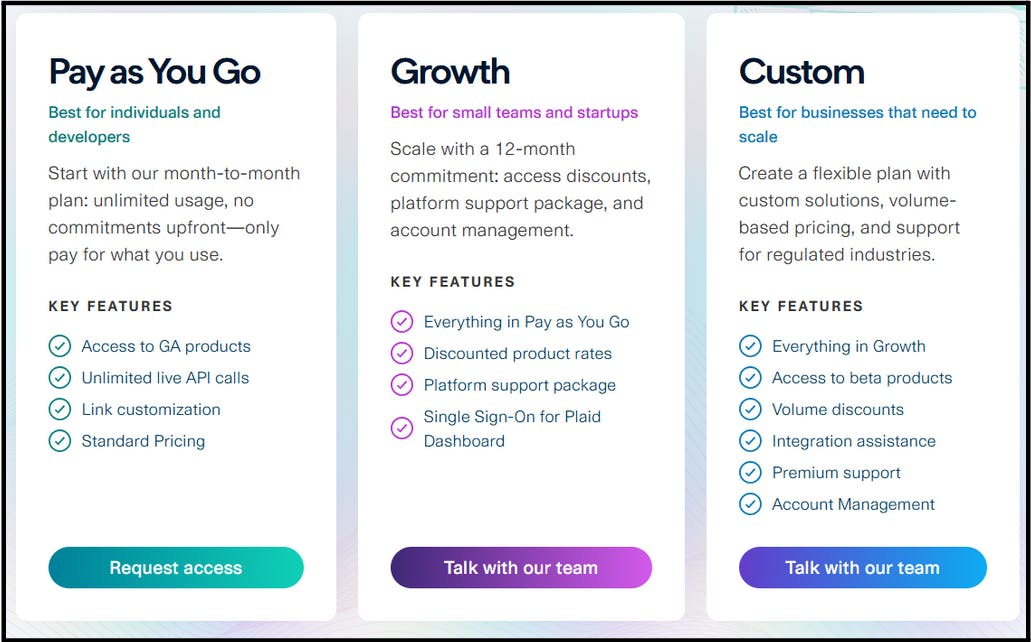Click blue checkmark beside Volume discounts
Screen dimensions: 1031x642
click(x=750, y=409)
